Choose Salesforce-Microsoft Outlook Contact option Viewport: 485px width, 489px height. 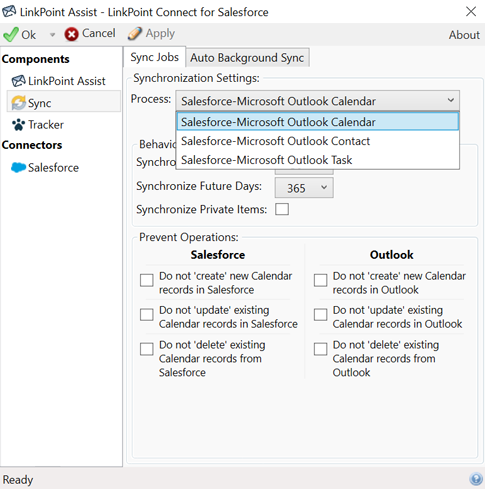318,141
